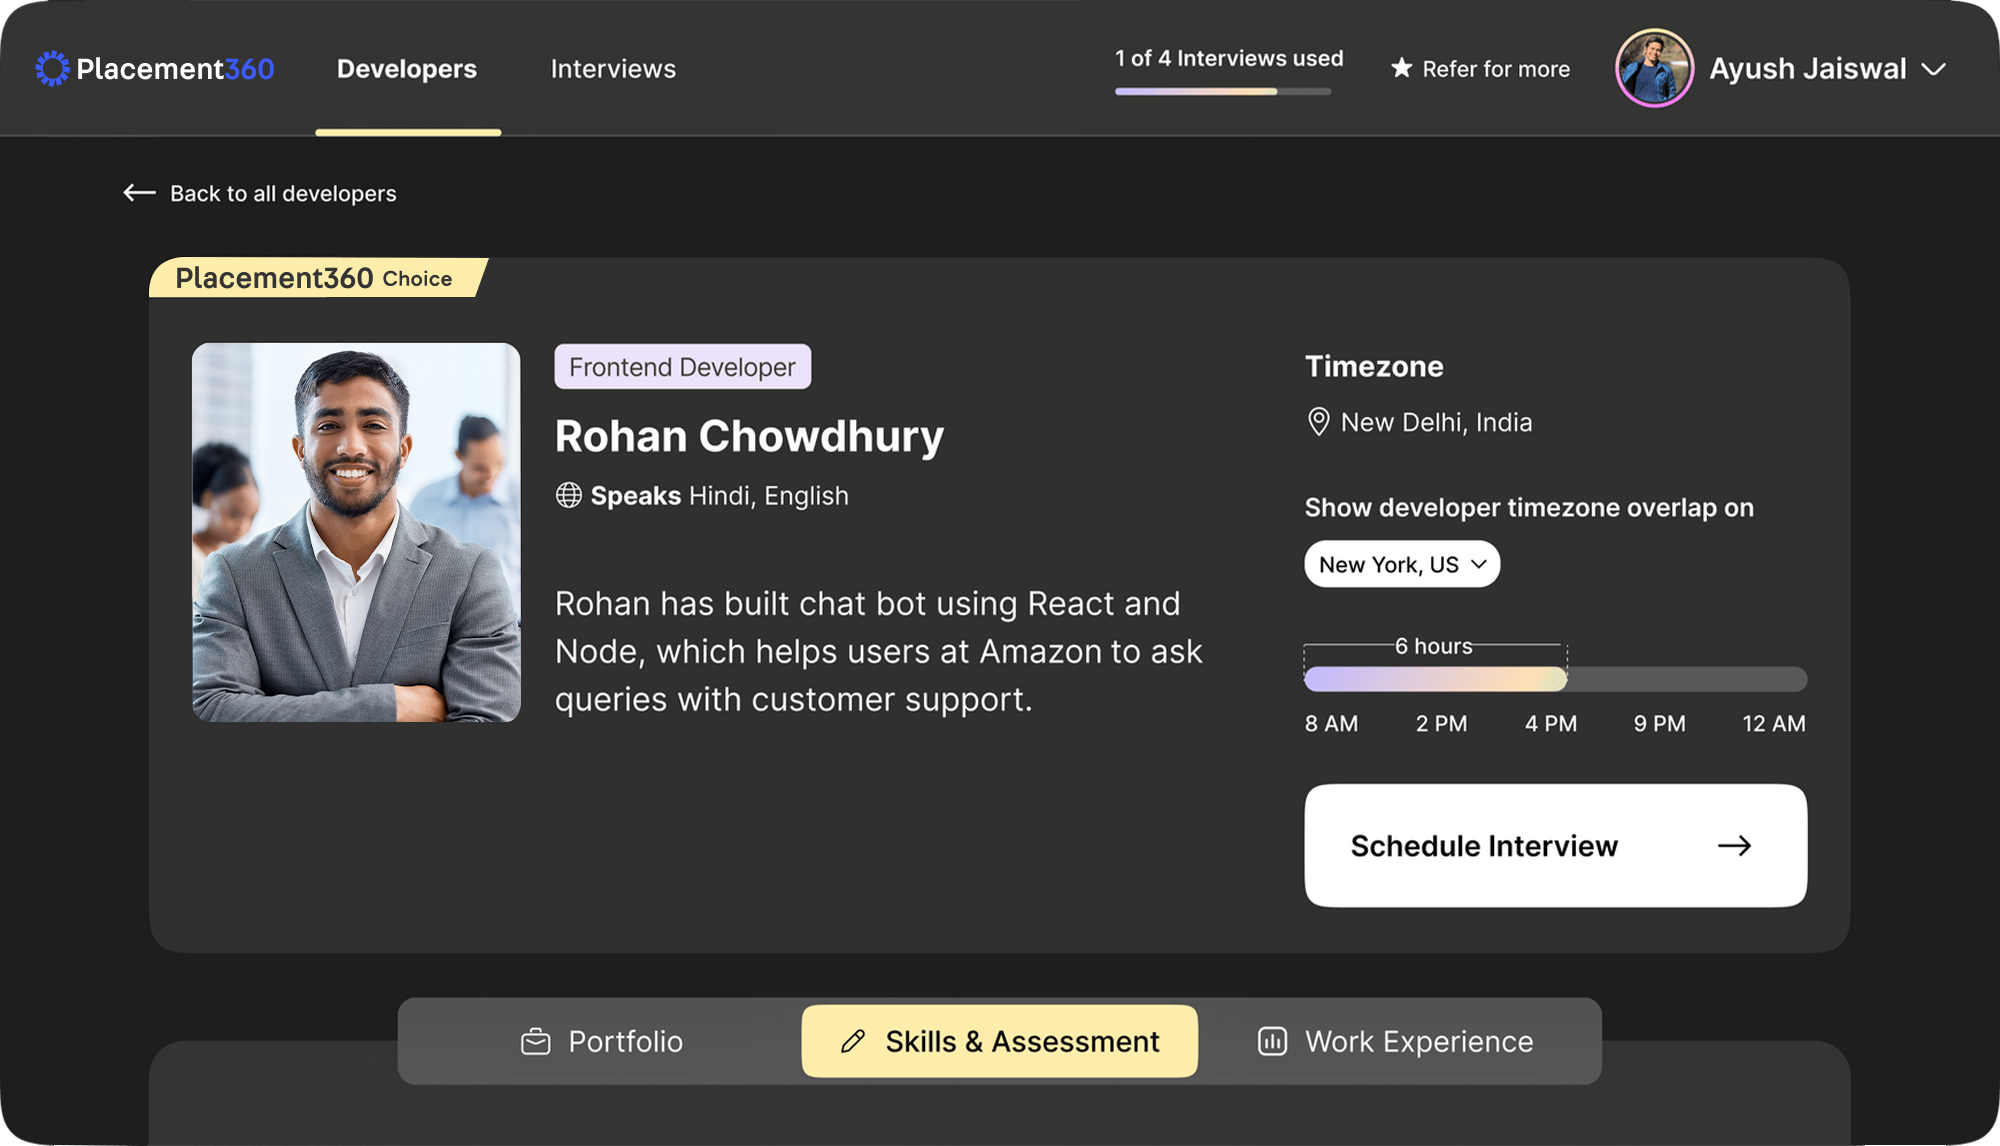Click Refer for more link
Screen dimensions: 2000x1146
pos(1495,69)
